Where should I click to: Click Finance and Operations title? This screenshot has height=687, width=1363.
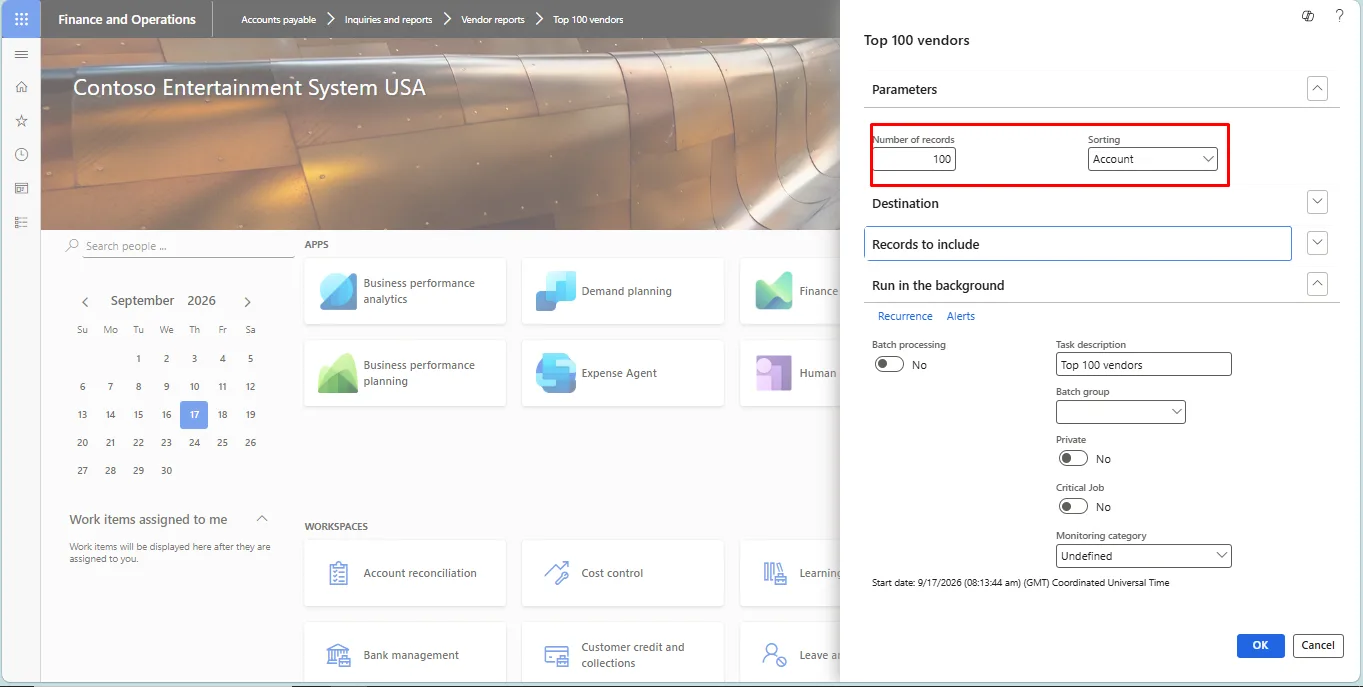pyautogui.click(x=127, y=20)
